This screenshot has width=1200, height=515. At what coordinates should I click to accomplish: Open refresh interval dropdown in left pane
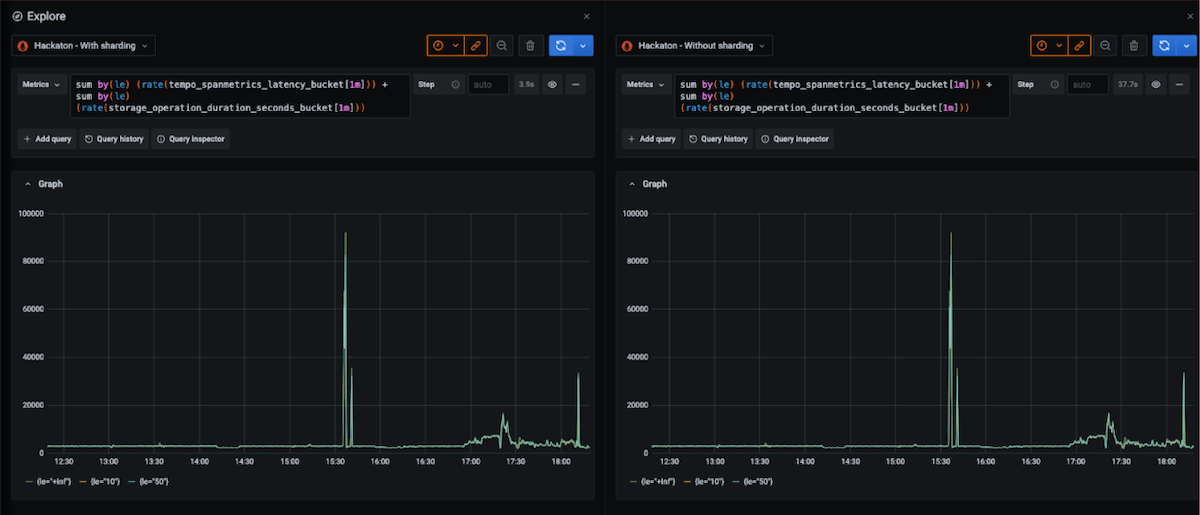(582, 46)
